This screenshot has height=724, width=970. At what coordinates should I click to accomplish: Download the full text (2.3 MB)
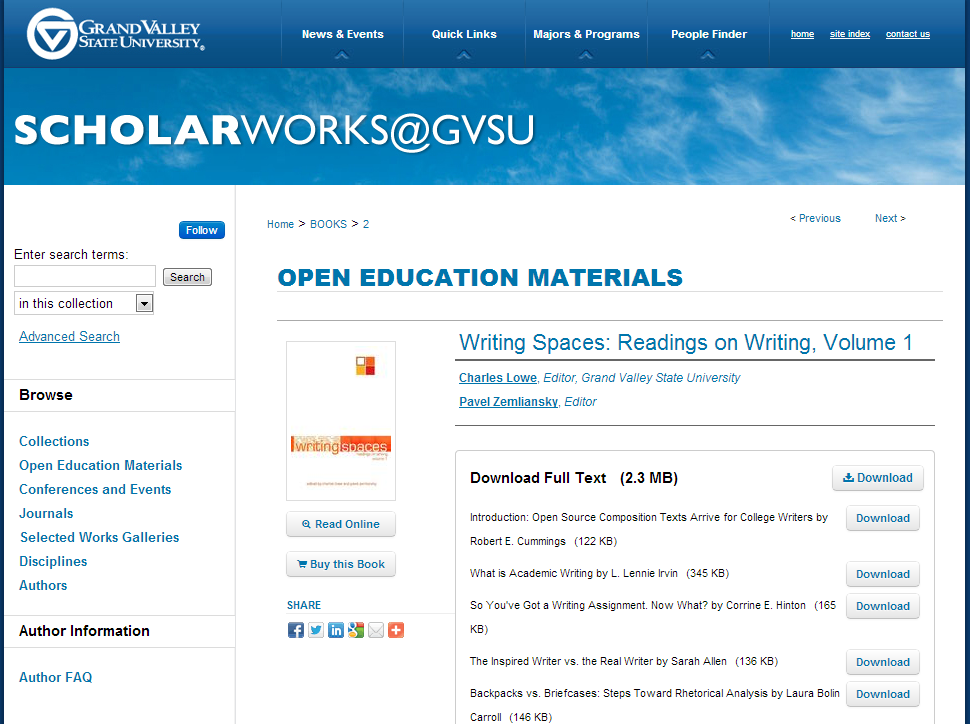[878, 478]
